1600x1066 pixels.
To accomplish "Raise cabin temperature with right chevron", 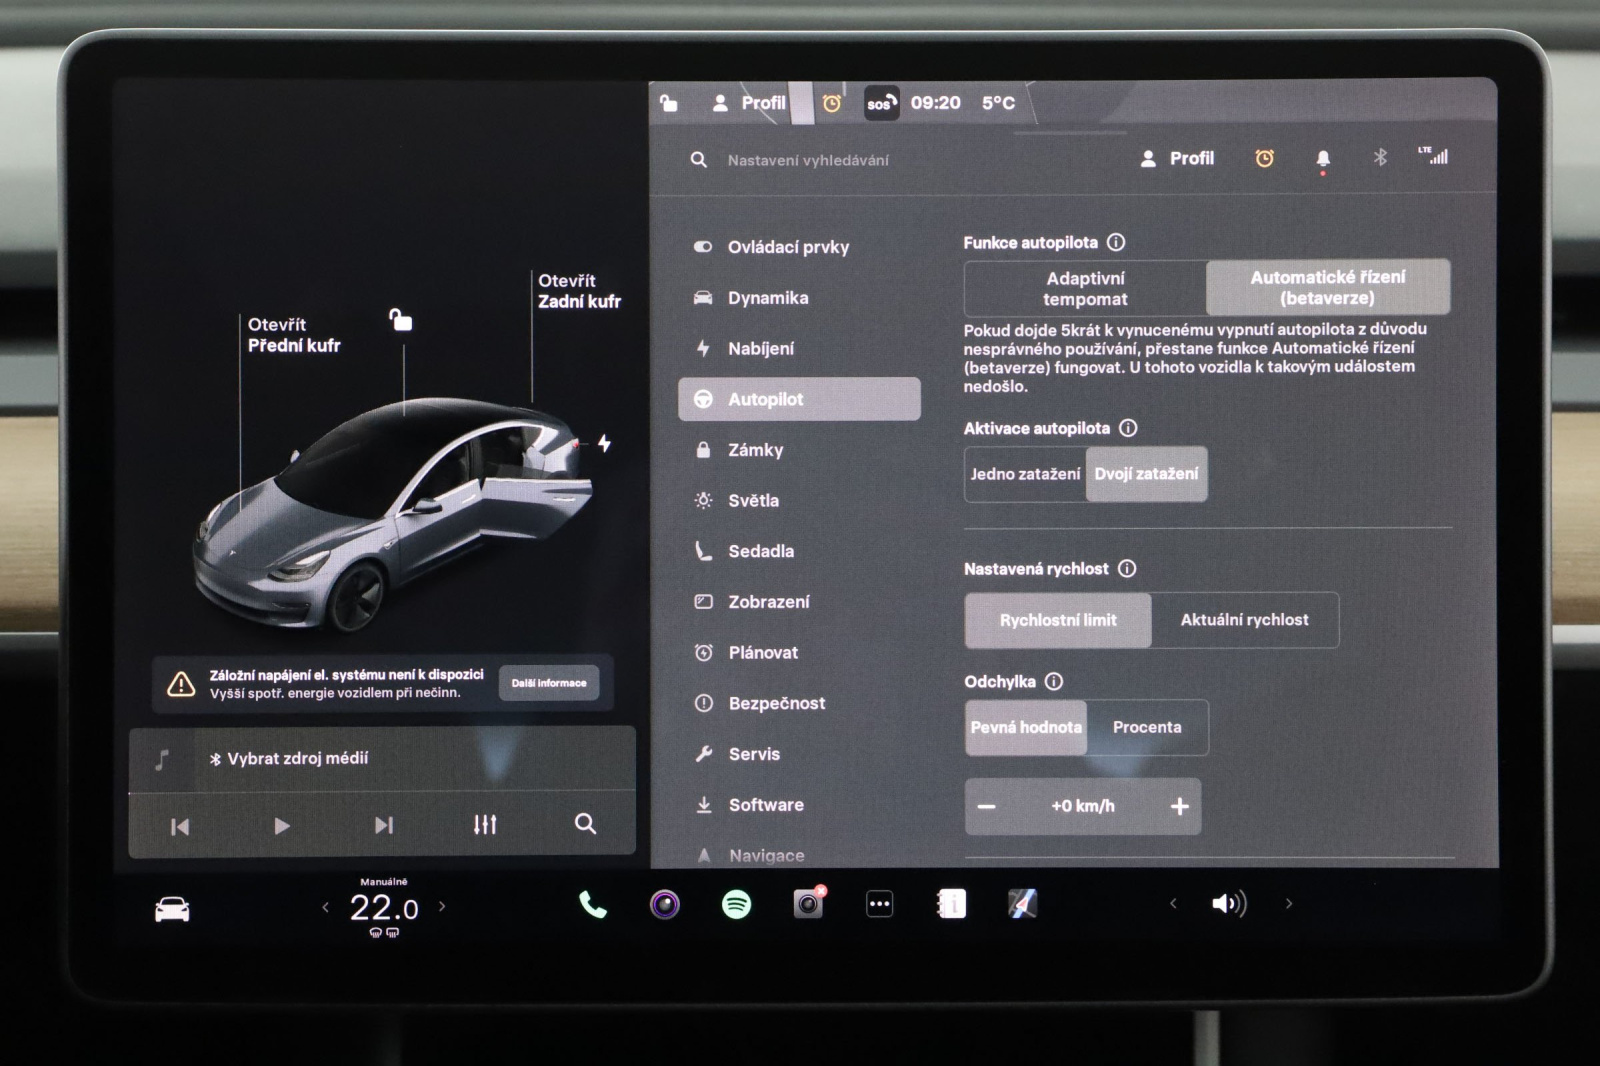I will [442, 907].
